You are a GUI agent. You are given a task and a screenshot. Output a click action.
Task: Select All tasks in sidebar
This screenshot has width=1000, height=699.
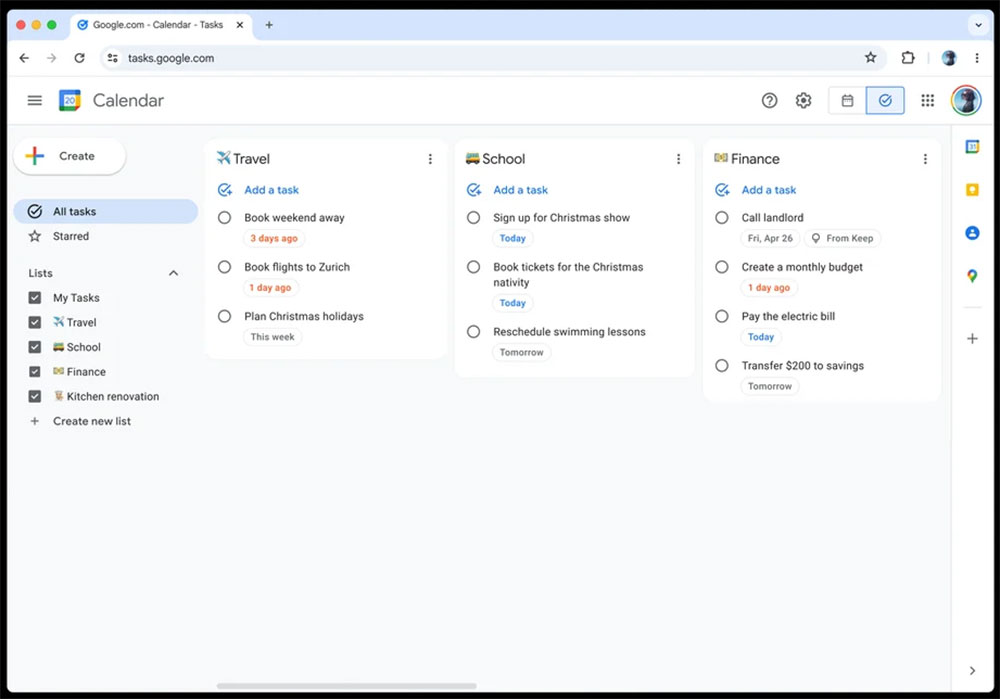click(105, 211)
